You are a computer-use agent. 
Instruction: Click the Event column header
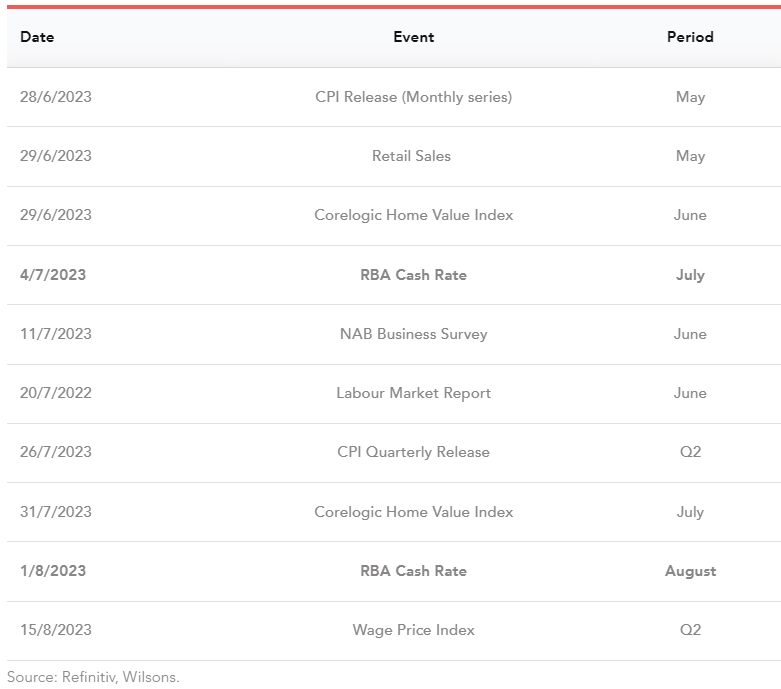[x=413, y=37]
